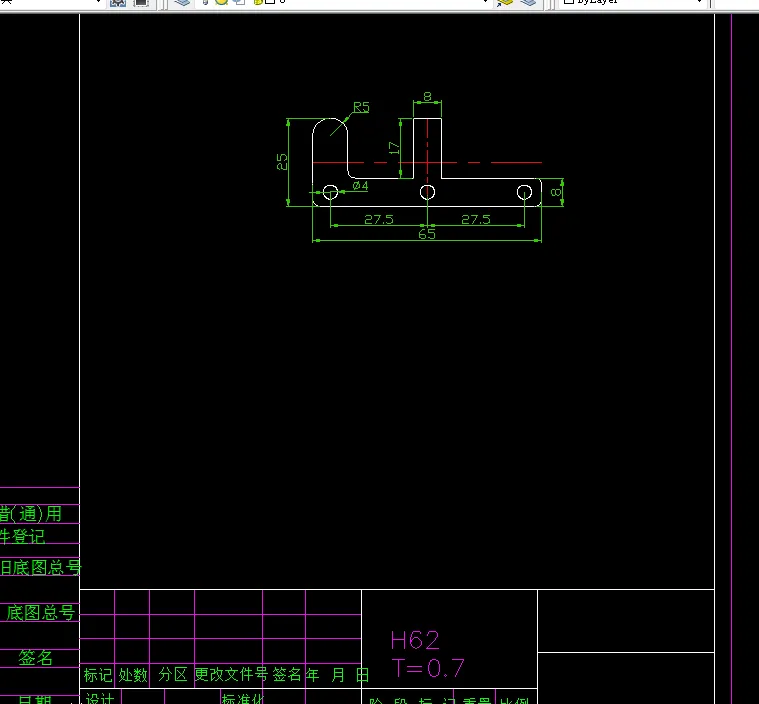Open the ByLayer color dropdown
Screen dimensions: 759x704
633,2
